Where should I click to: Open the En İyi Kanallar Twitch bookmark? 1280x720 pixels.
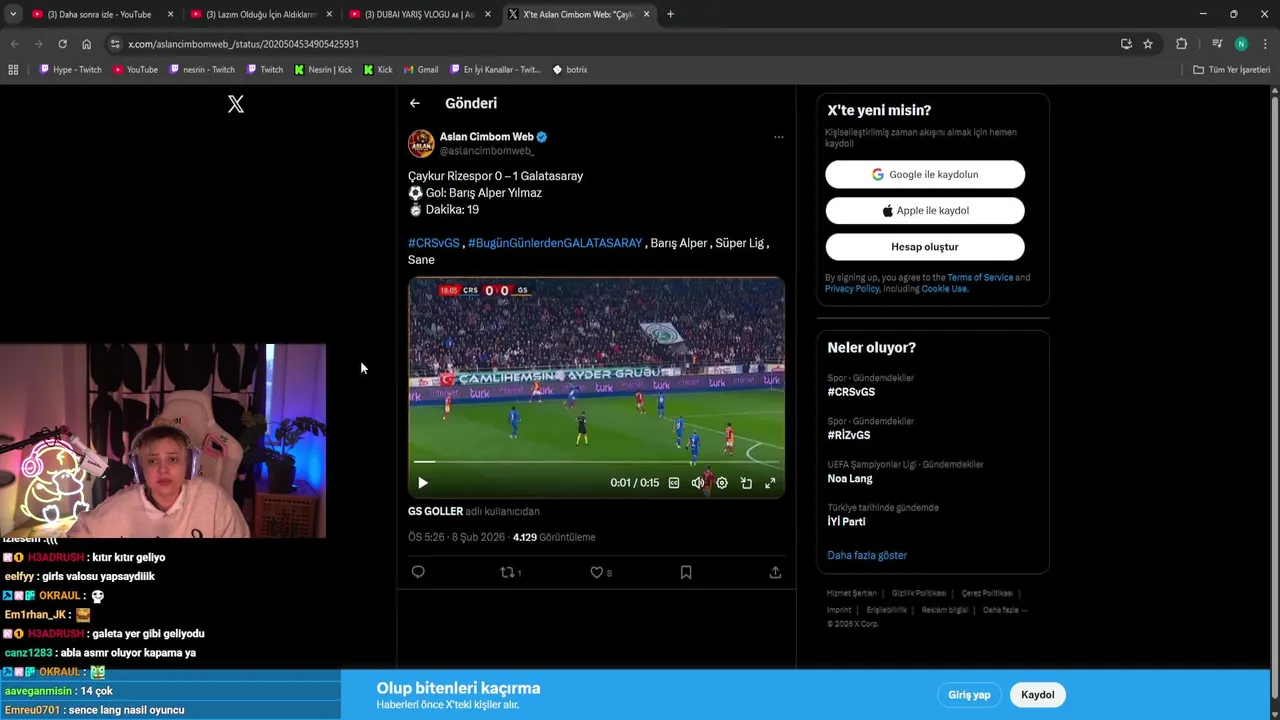[x=495, y=70]
